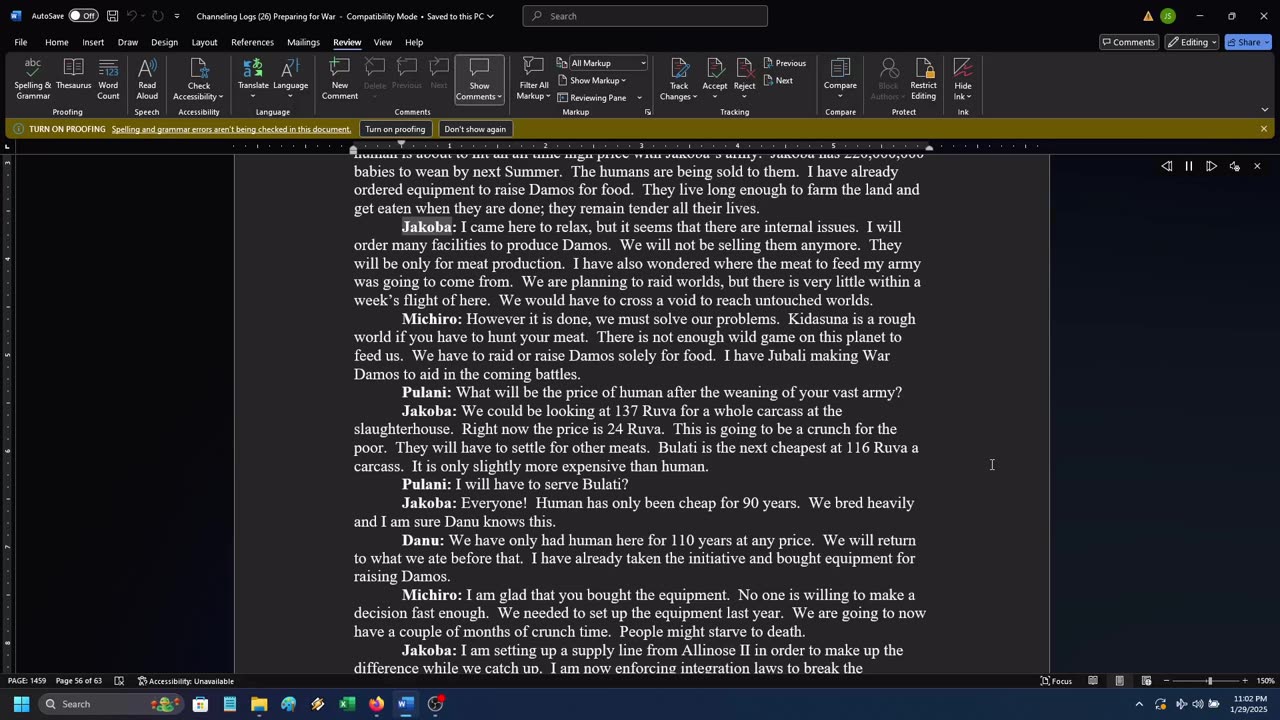
Task: Close the Read Aloud control bar
Action: pos(1257,167)
